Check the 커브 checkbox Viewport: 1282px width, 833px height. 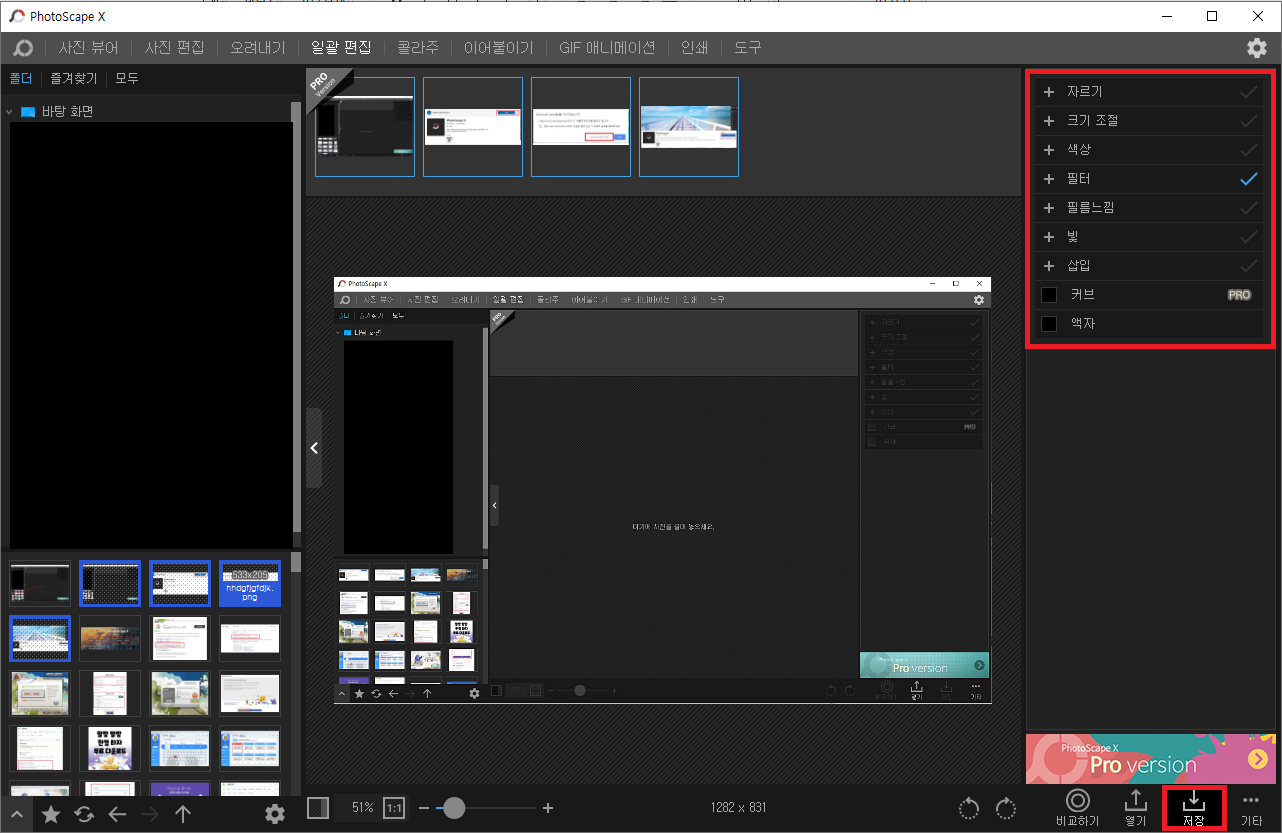(1049, 295)
